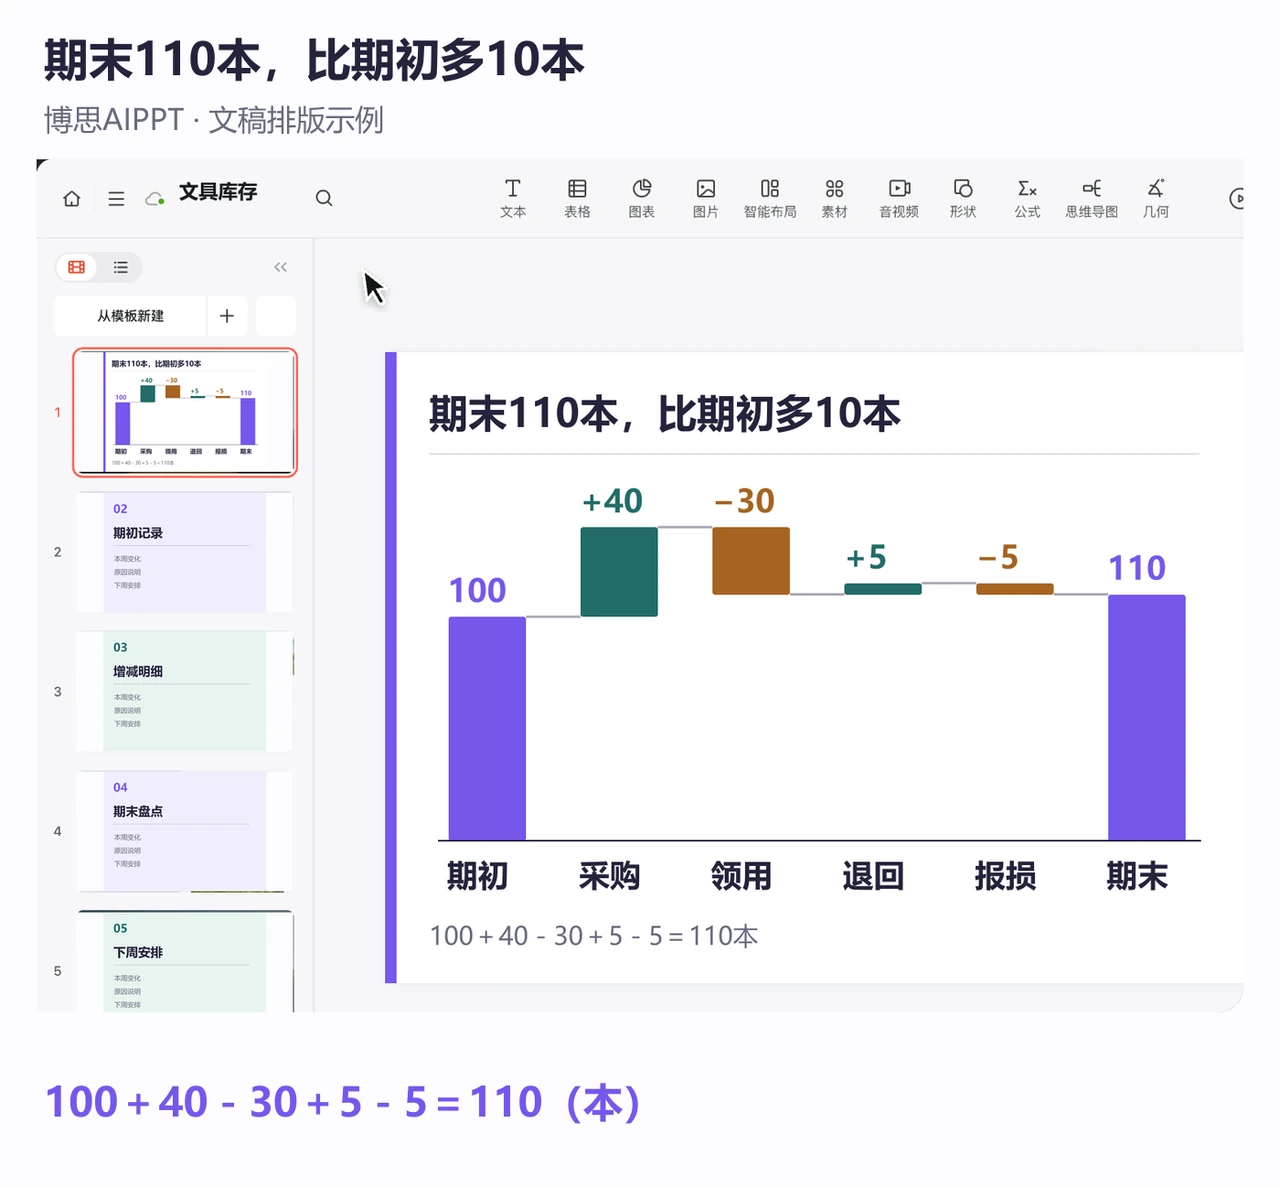The height and width of the screenshot is (1189, 1280).
Task: Select the brown 领用 bar labeled -30
Action: tap(751, 561)
